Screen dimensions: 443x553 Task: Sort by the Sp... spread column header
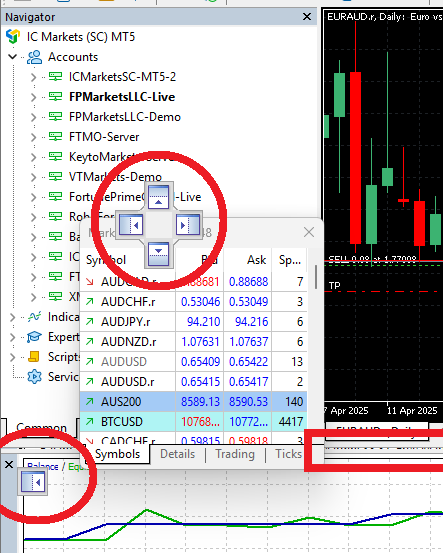(290, 260)
